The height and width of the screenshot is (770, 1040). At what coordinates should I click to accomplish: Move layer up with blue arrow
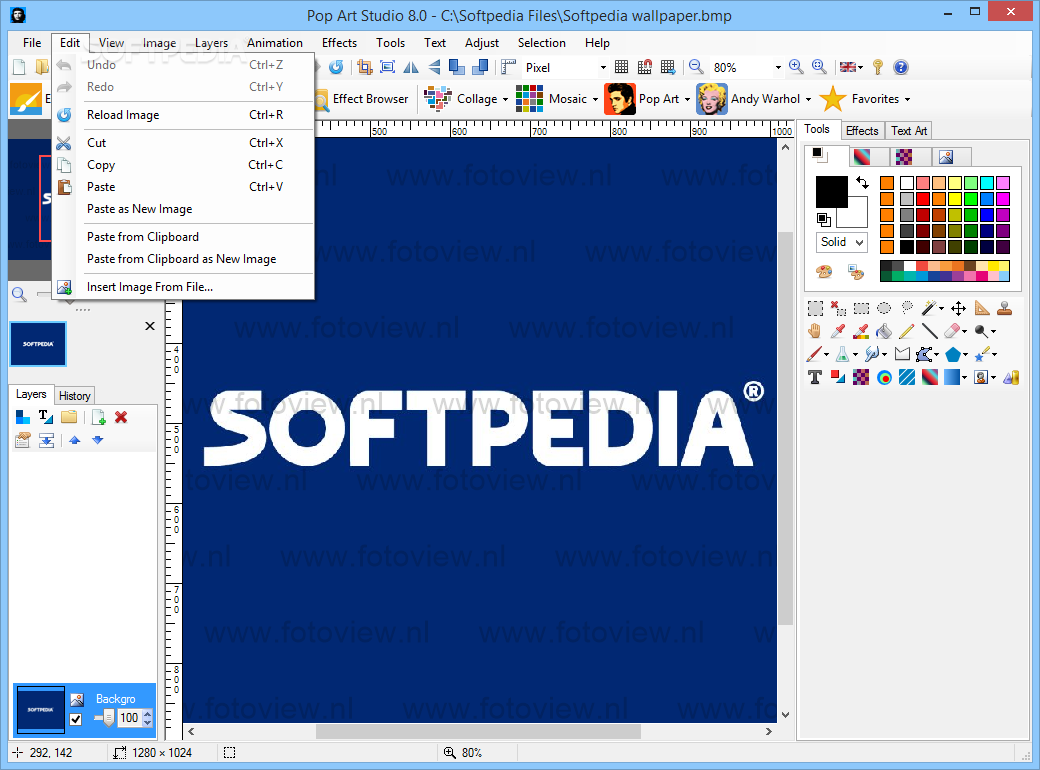pyautogui.click(x=74, y=440)
